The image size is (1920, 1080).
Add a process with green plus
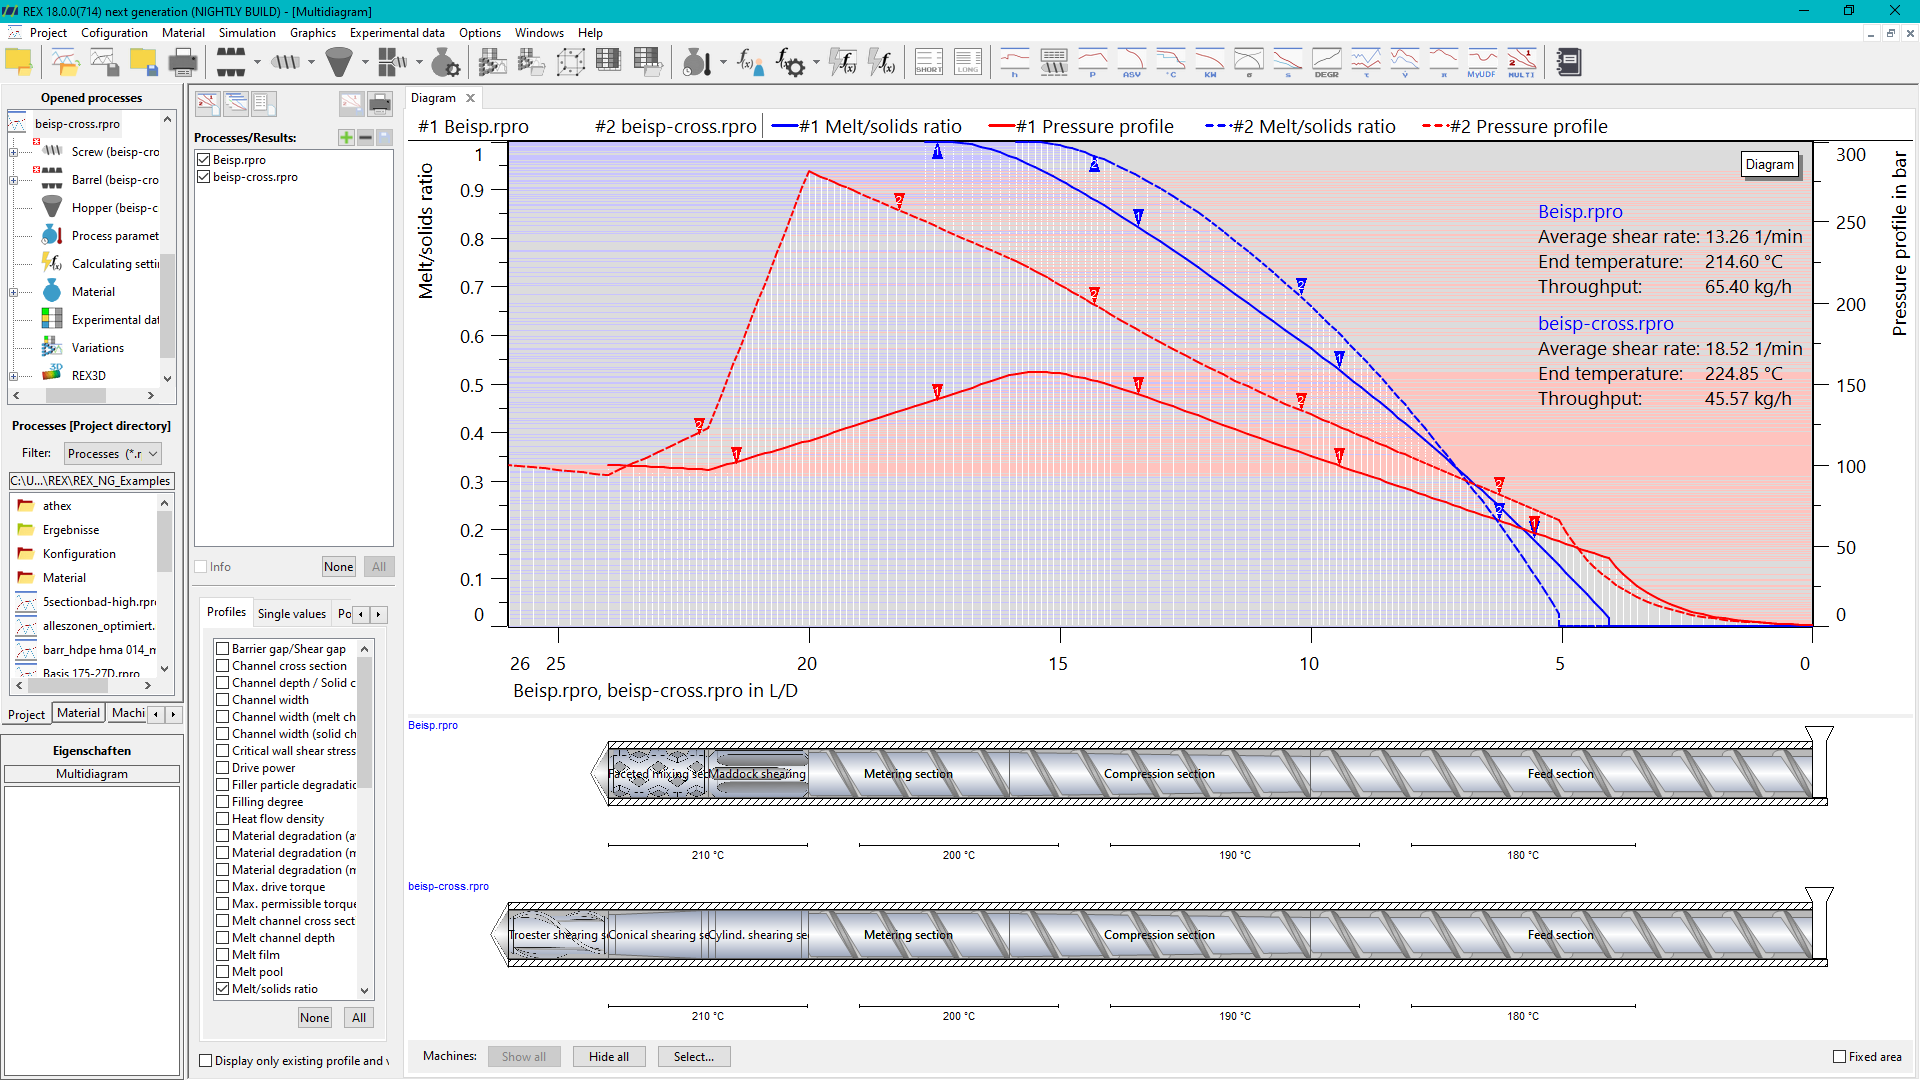(x=346, y=137)
